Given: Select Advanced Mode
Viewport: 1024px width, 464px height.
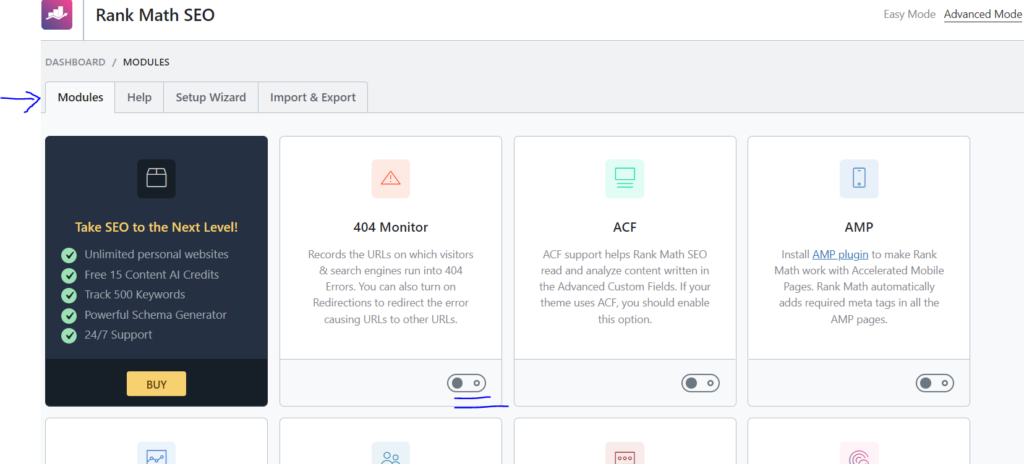Looking at the screenshot, I should (x=983, y=14).
